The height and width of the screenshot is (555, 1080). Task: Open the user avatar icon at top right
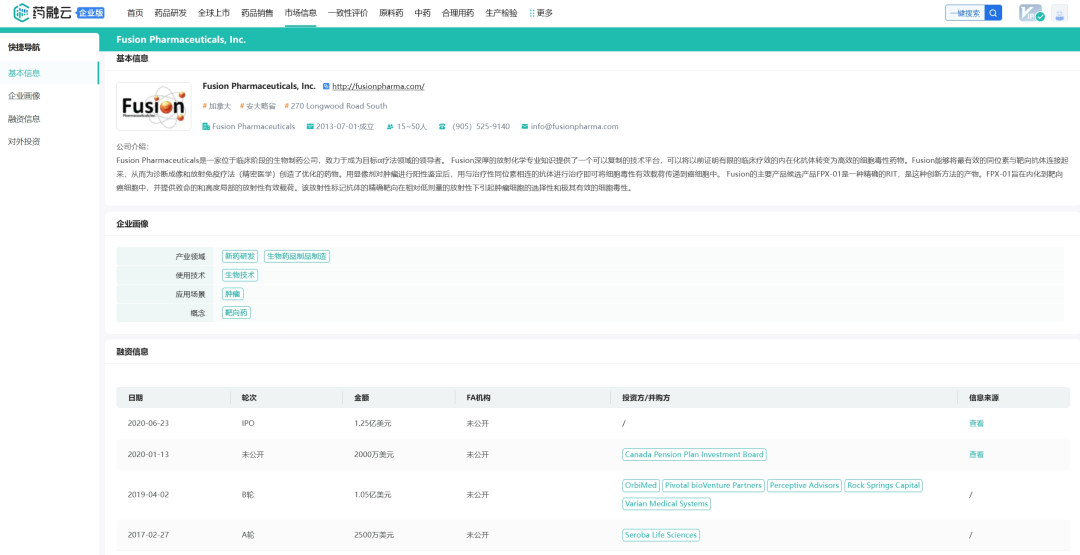click(x=1059, y=13)
